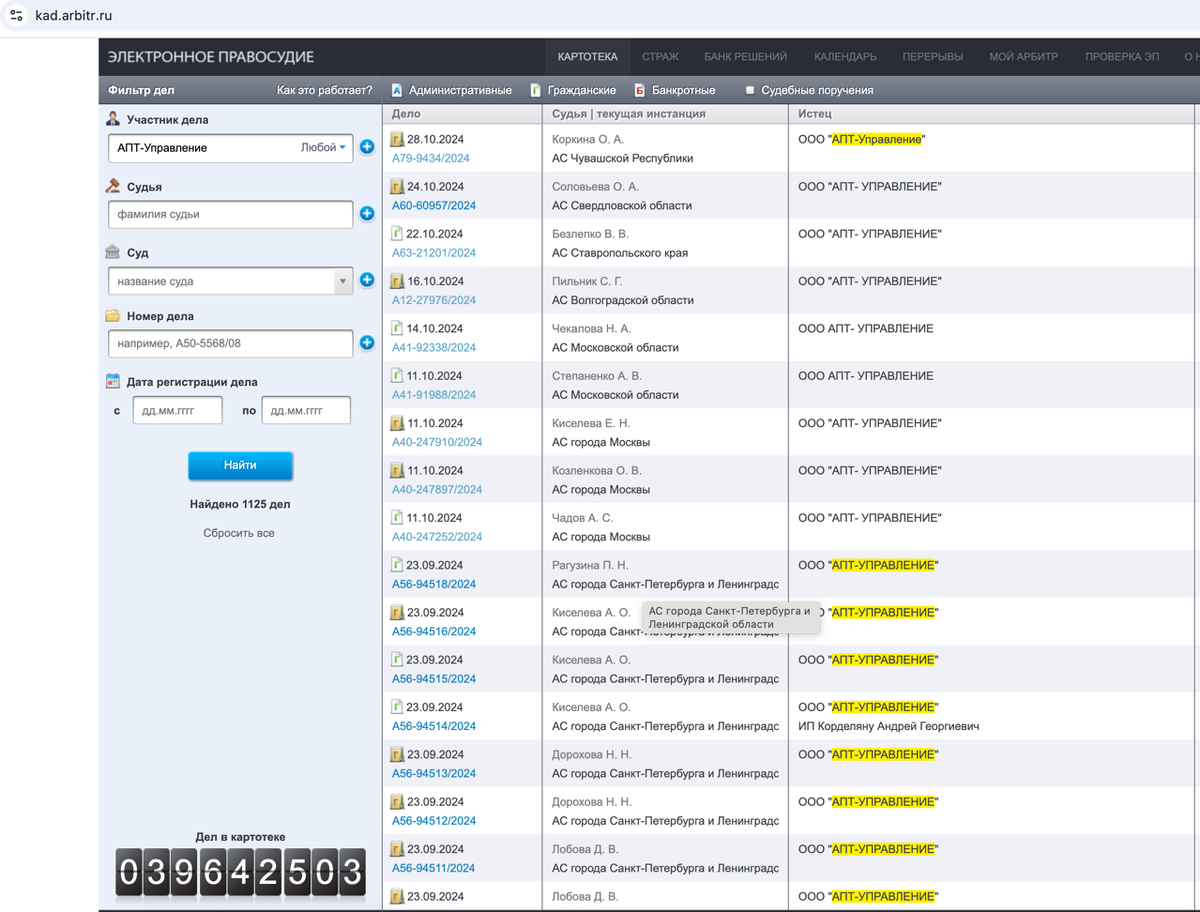Open the КАРТОТЕКА tab
Screen dimensions: 1200x912
point(587,57)
